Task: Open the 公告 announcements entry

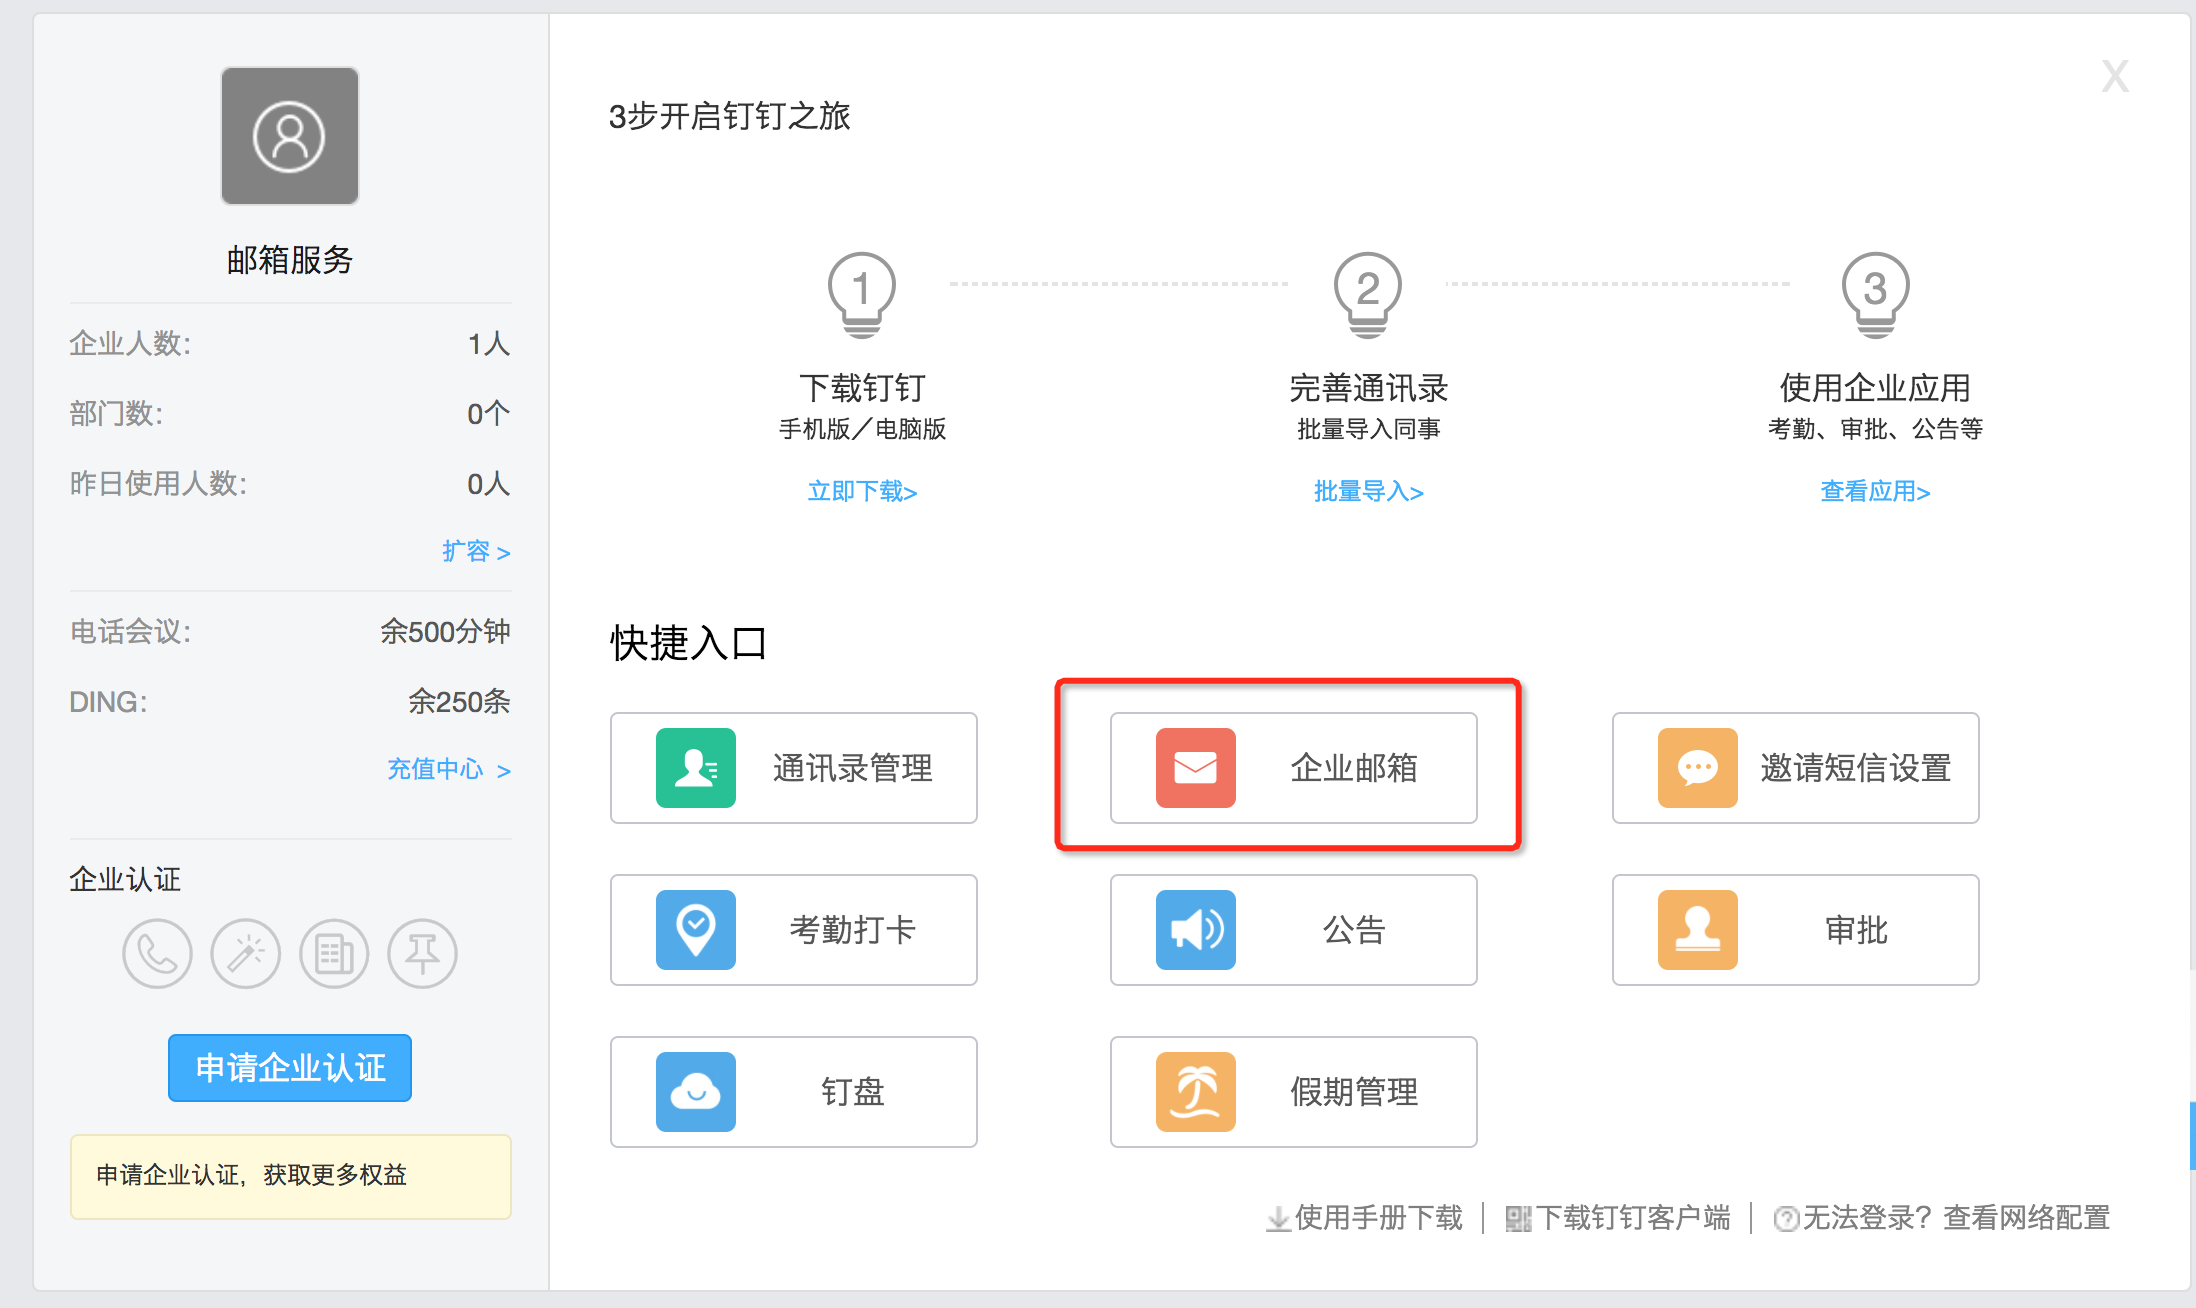Action: pos(1293,930)
